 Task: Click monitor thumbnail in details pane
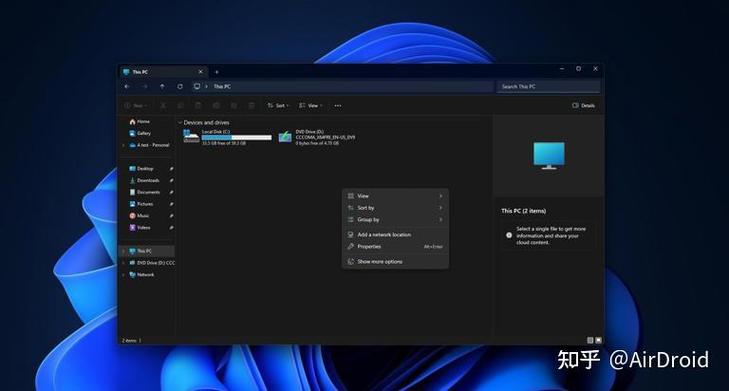tap(549, 156)
